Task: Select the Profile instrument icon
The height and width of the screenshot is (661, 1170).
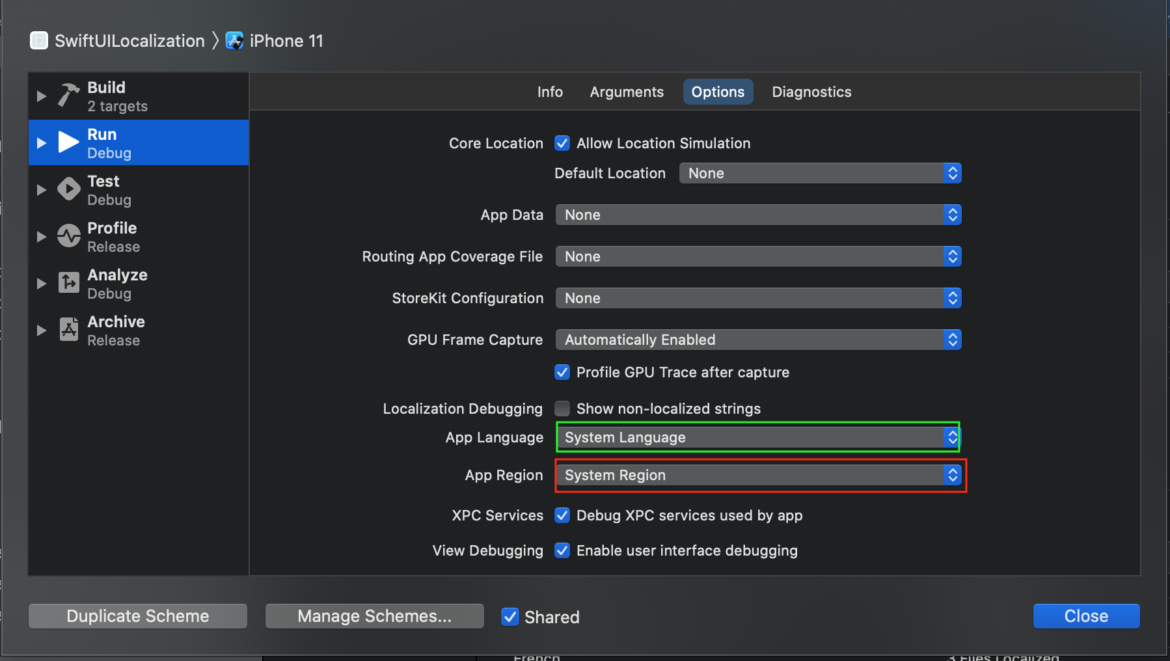Action: pos(68,237)
